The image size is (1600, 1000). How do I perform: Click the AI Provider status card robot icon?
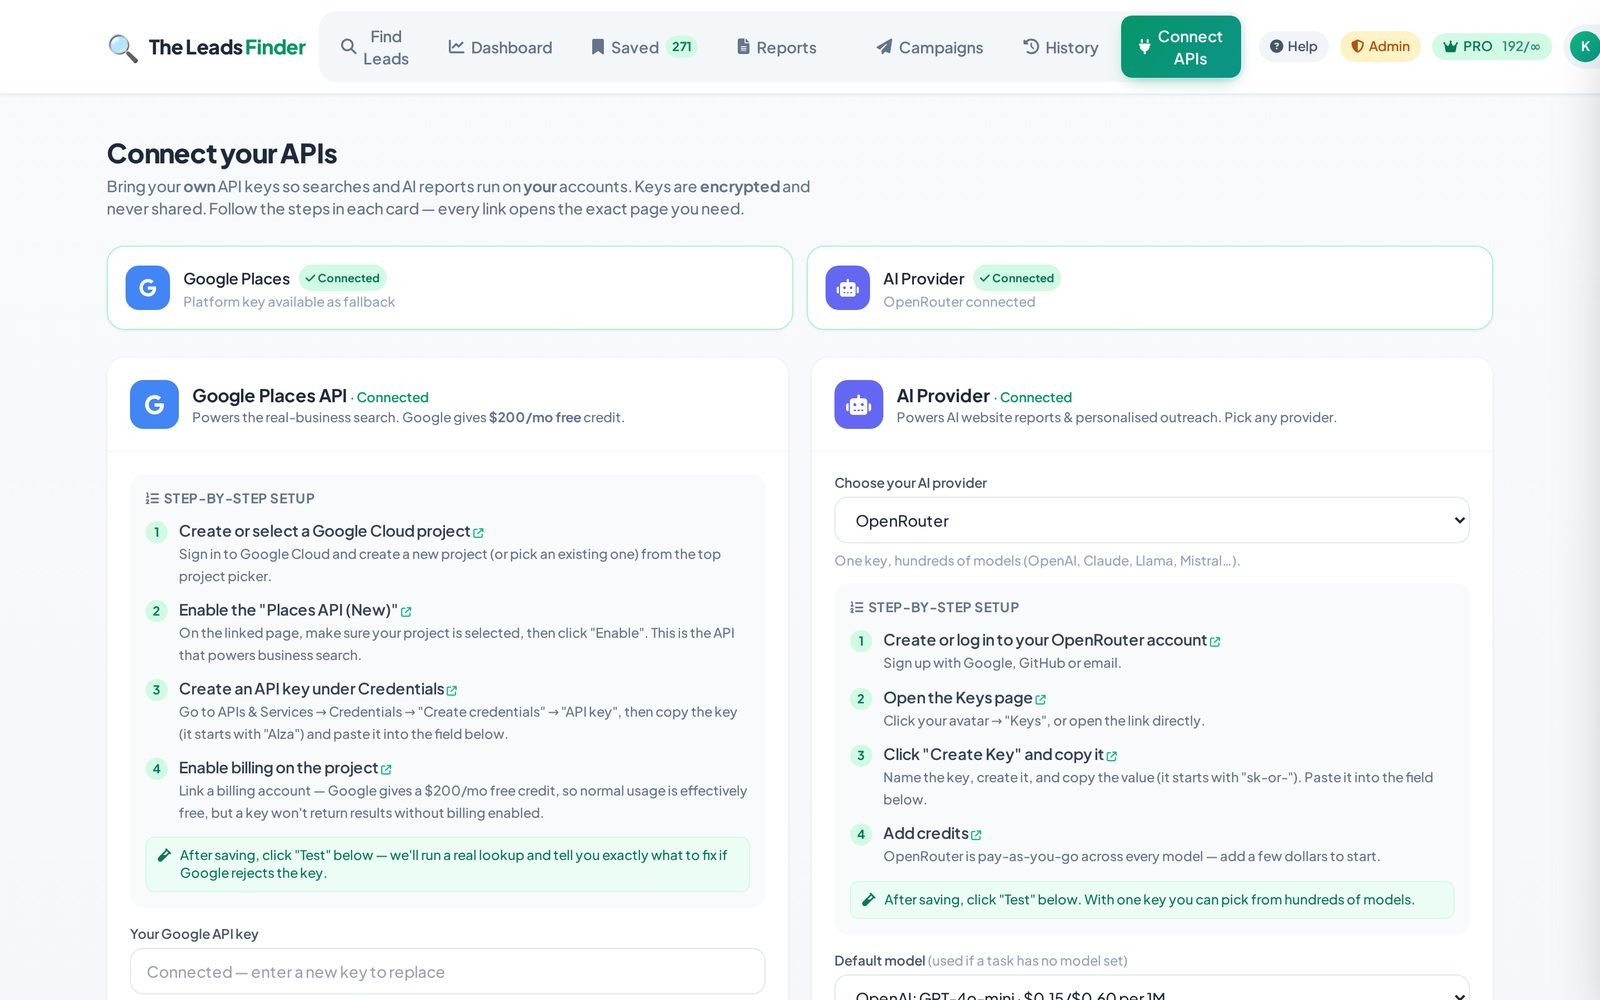[x=847, y=288]
